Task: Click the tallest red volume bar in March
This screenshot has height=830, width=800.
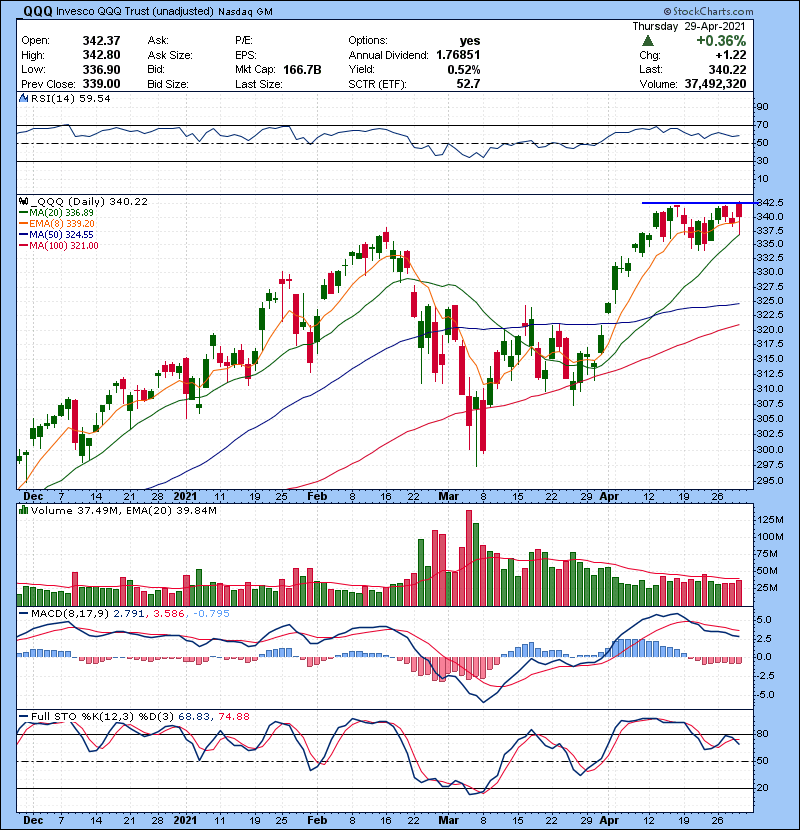Action: coord(469,558)
